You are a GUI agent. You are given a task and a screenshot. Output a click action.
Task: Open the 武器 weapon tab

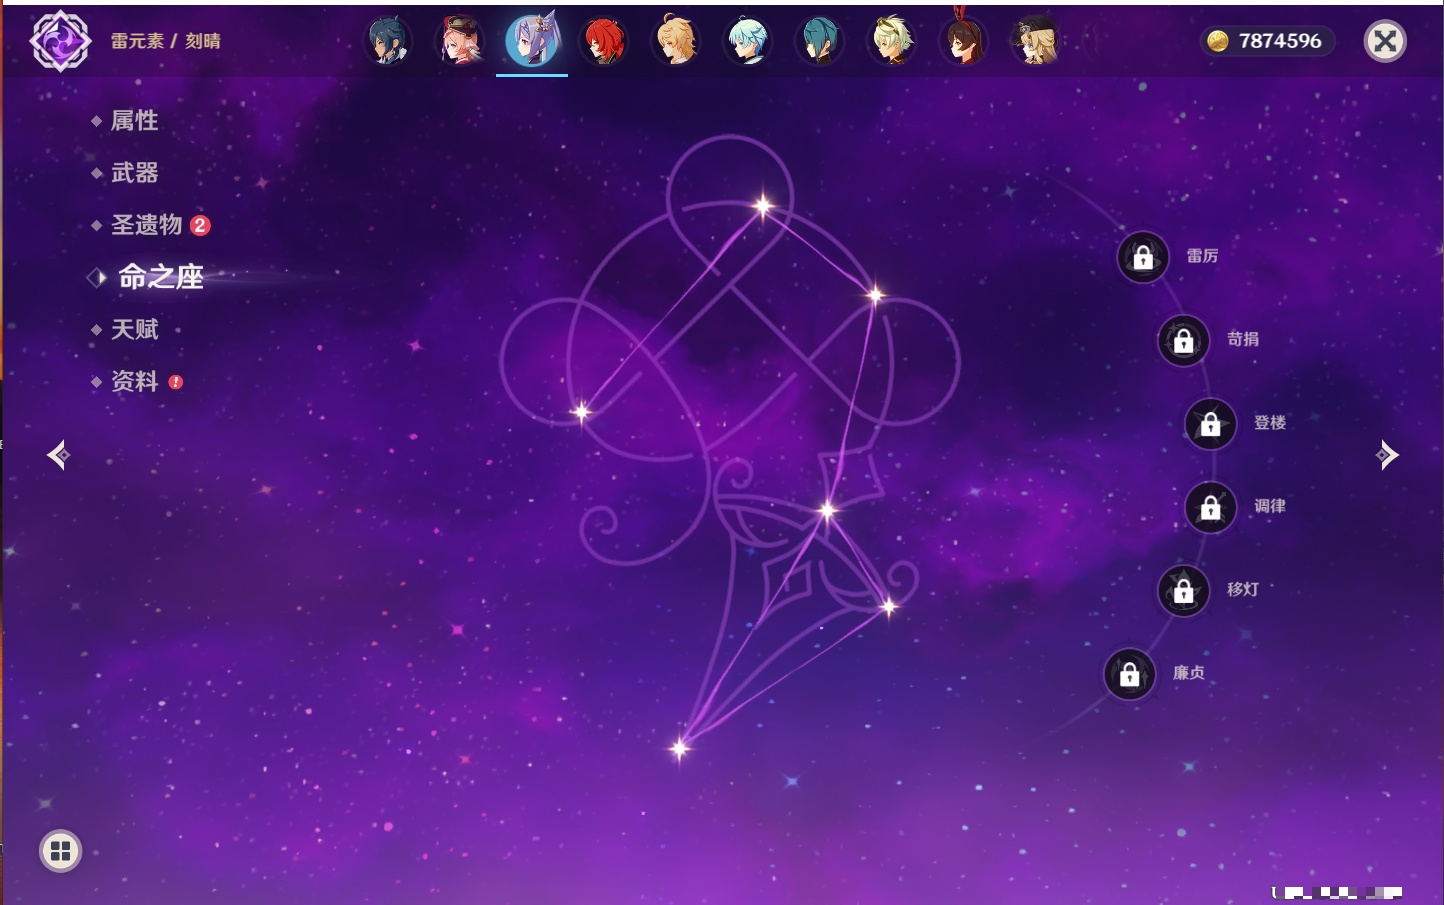[x=134, y=173]
